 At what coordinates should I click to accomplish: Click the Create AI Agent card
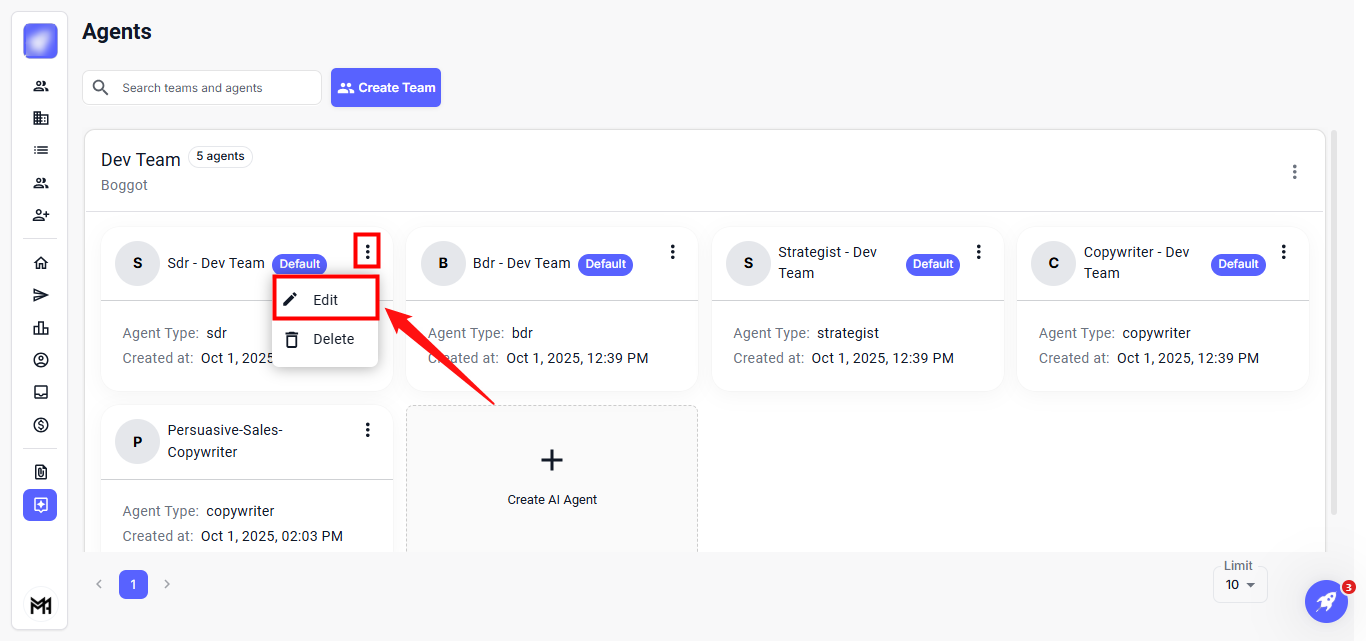click(552, 477)
